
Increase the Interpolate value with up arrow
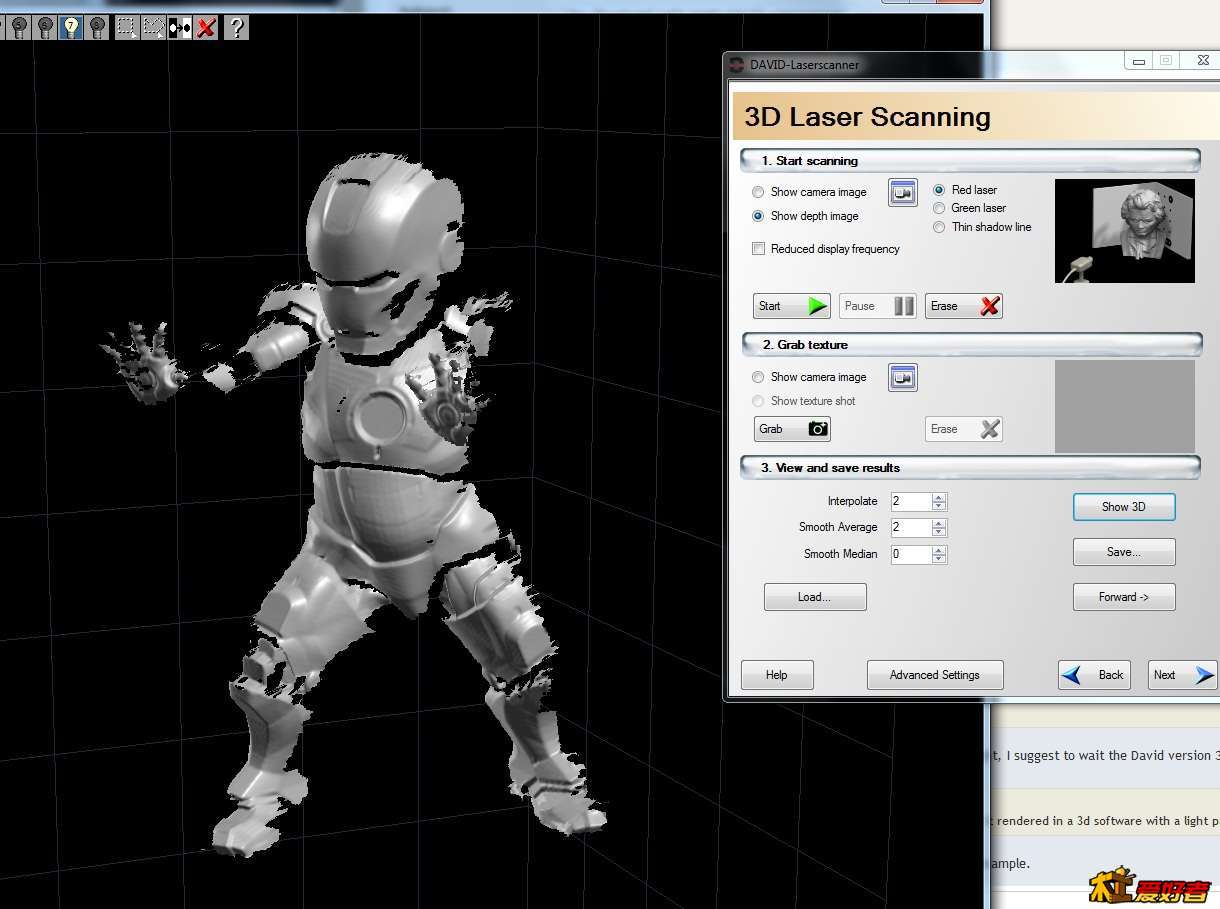(x=939, y=497)
